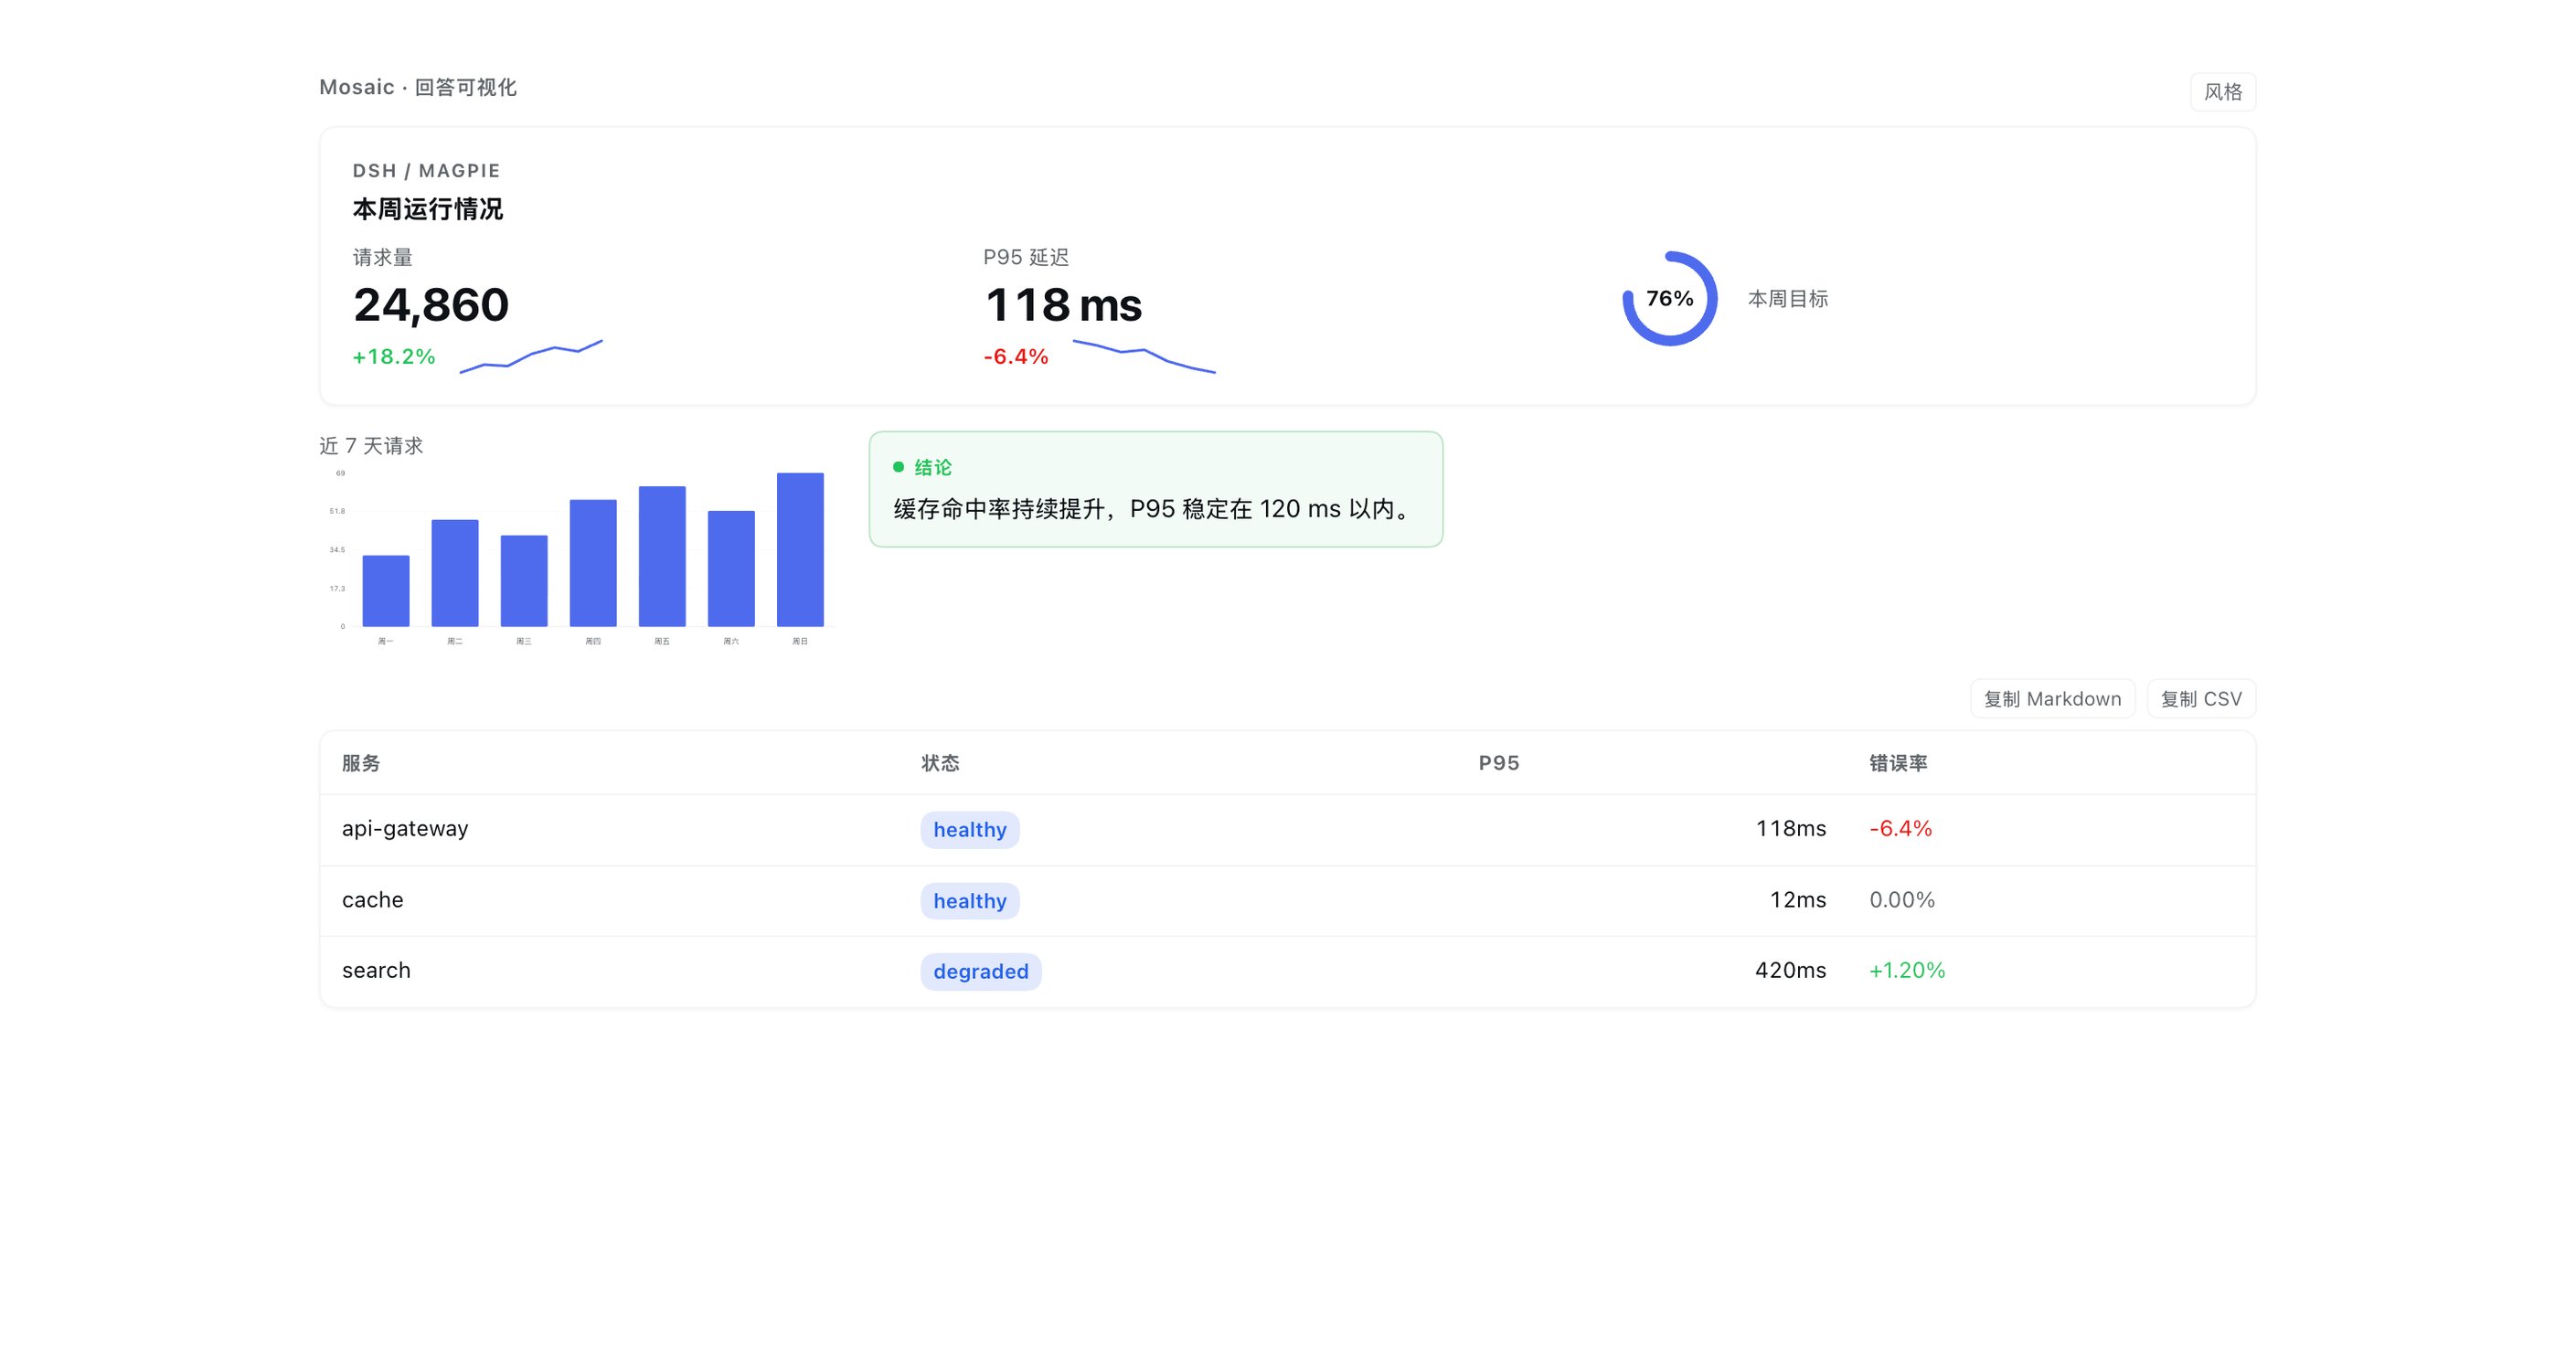Click the Mosaic · 回答可视化 title
Image resolution: width=2576 pixels, height=1360 pixels.
click(x=418, y=88)
